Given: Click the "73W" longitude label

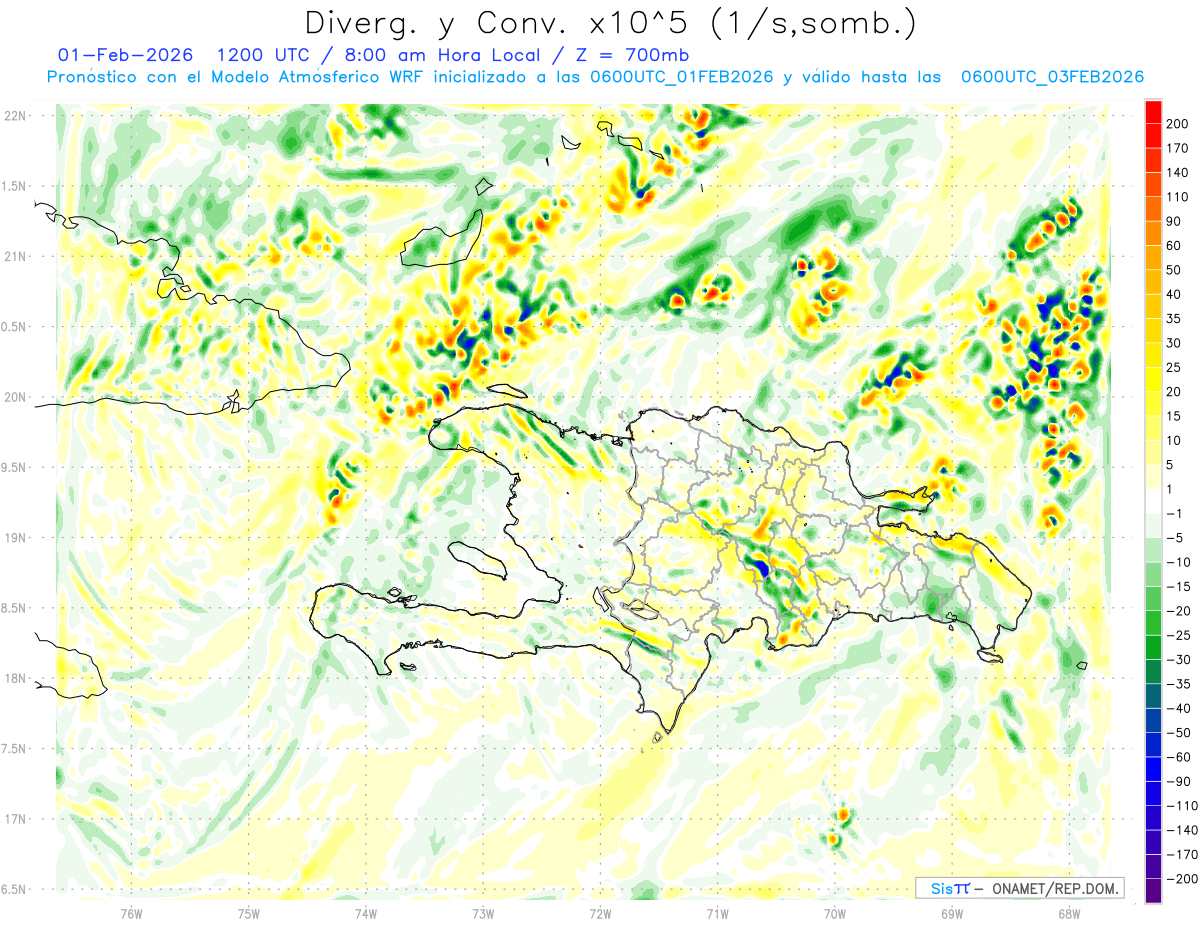Looking at the screenshot, I should click(x=483, y=914).
